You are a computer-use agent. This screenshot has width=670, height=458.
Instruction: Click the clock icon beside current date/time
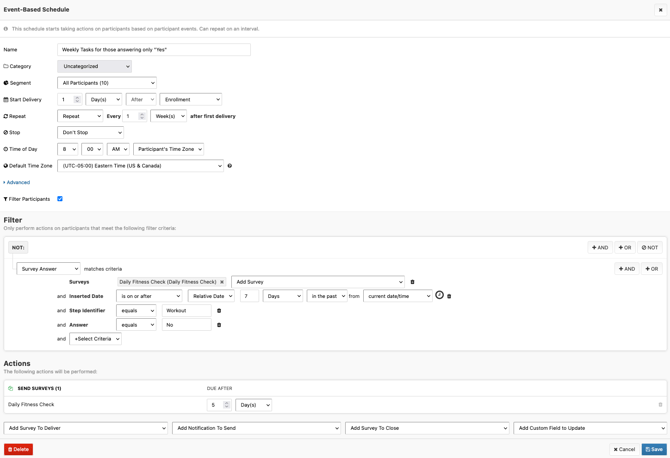pos(439,295)
